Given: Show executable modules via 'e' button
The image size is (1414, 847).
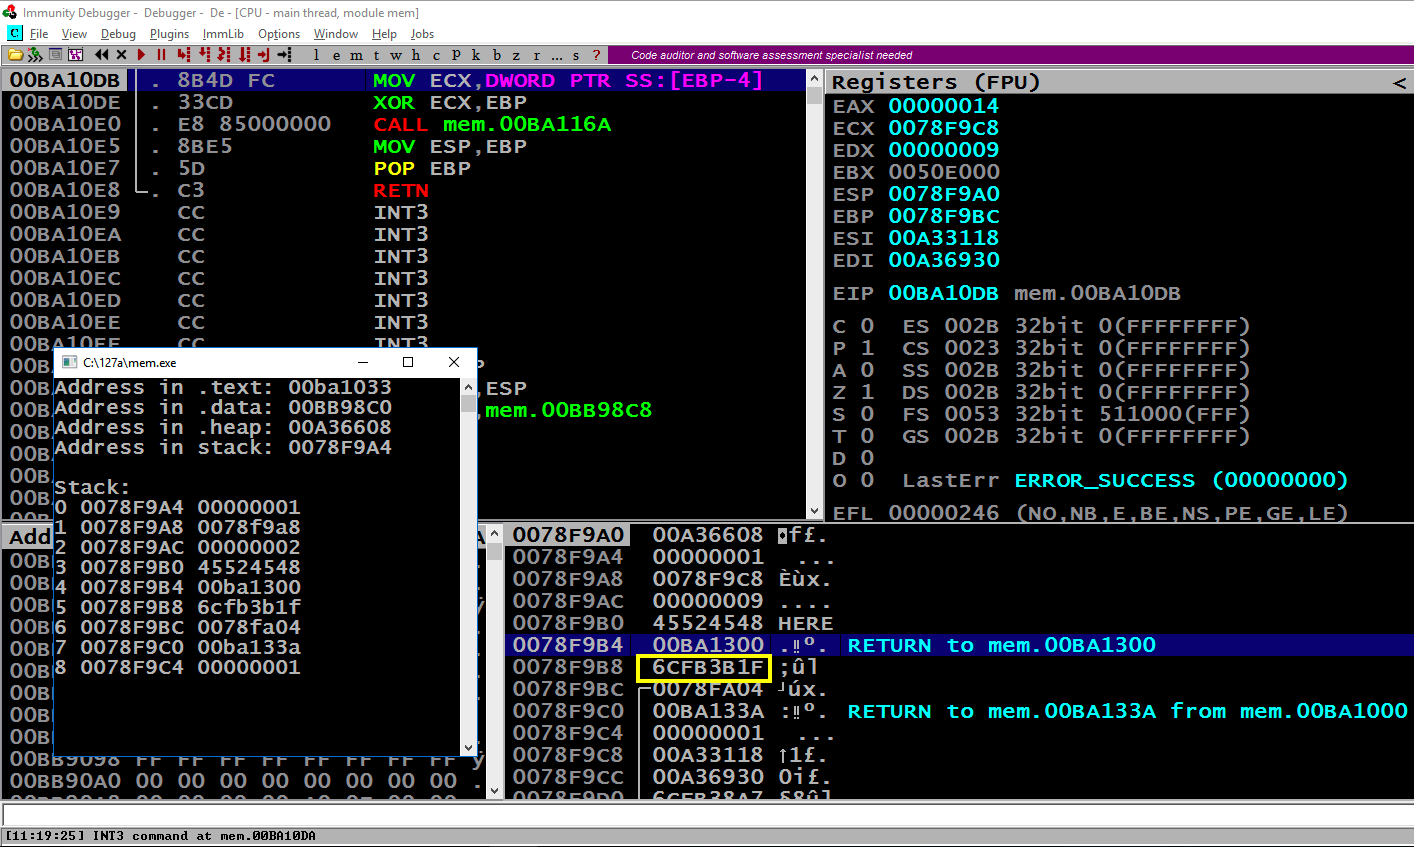Looking at the screenshot, I should click(336, 55).
